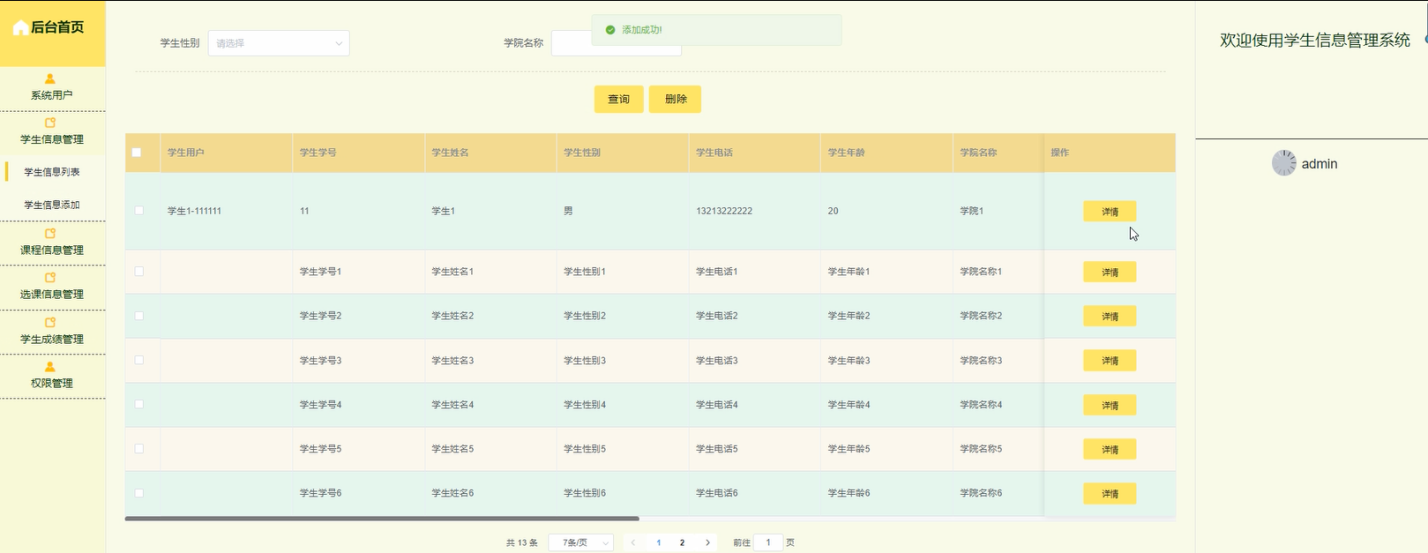Image resolution: width=1428 pixels, height=553 pixels.
Task: Click the icon above 学生信息管理
Action: [x=51, y=123]
